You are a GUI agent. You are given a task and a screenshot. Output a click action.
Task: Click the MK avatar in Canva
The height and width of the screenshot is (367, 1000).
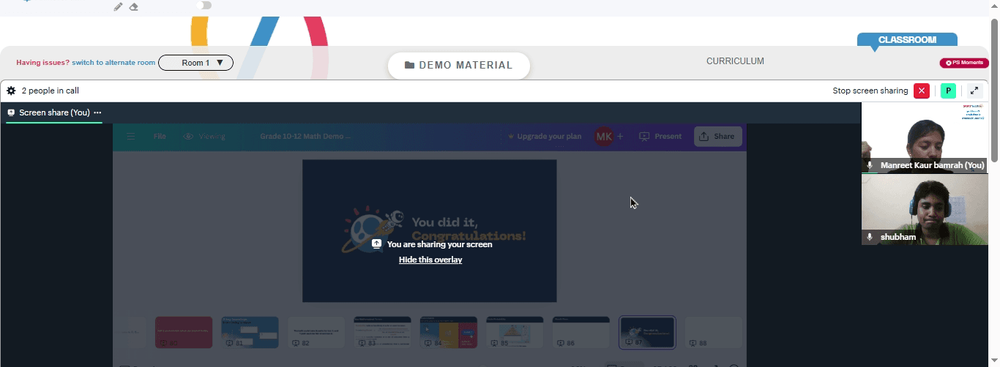coord(603,137)
